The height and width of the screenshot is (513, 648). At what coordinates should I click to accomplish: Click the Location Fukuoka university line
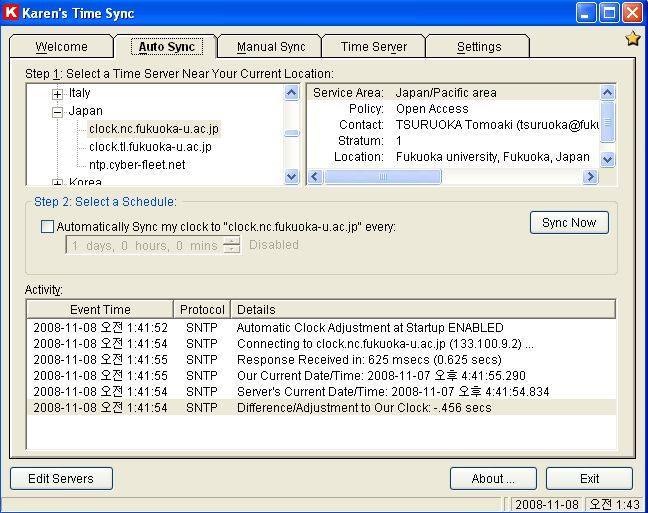453,157
